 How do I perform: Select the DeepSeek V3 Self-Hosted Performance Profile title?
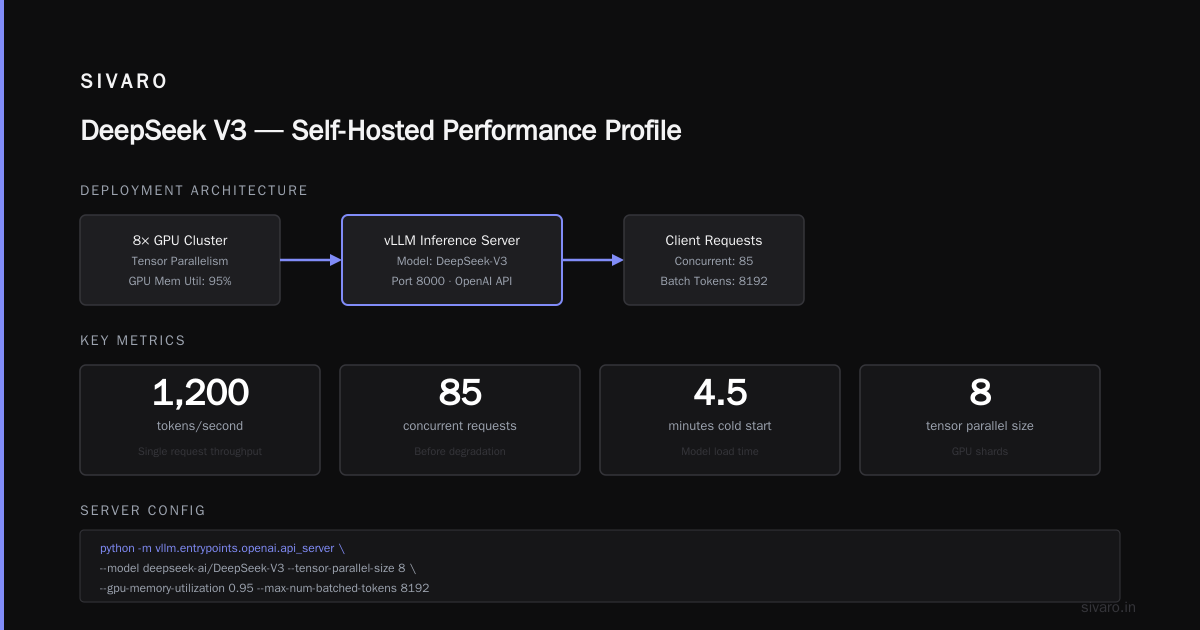(381, 130)
